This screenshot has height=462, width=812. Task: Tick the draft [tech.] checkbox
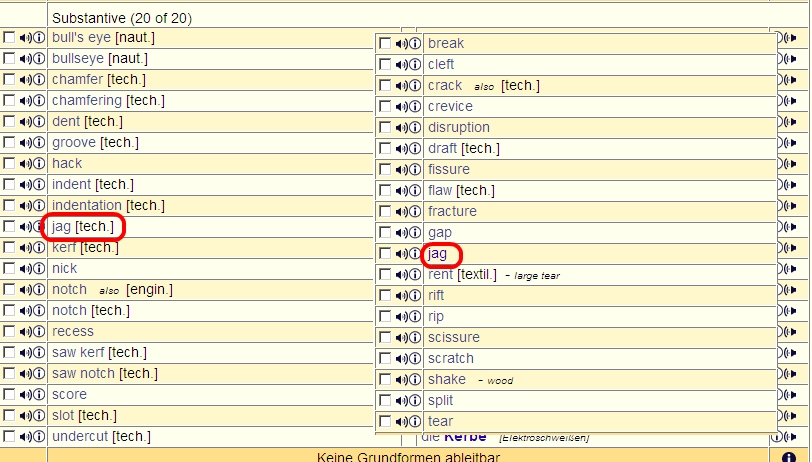pos(385,148)
